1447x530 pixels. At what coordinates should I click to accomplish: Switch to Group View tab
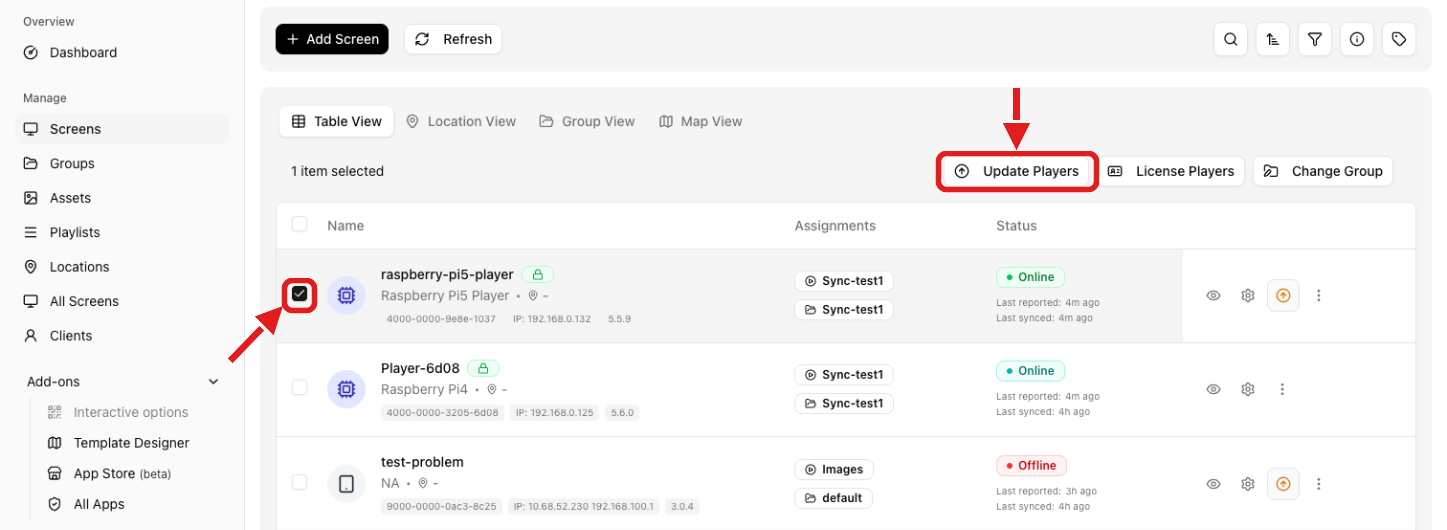click(587, 121)
